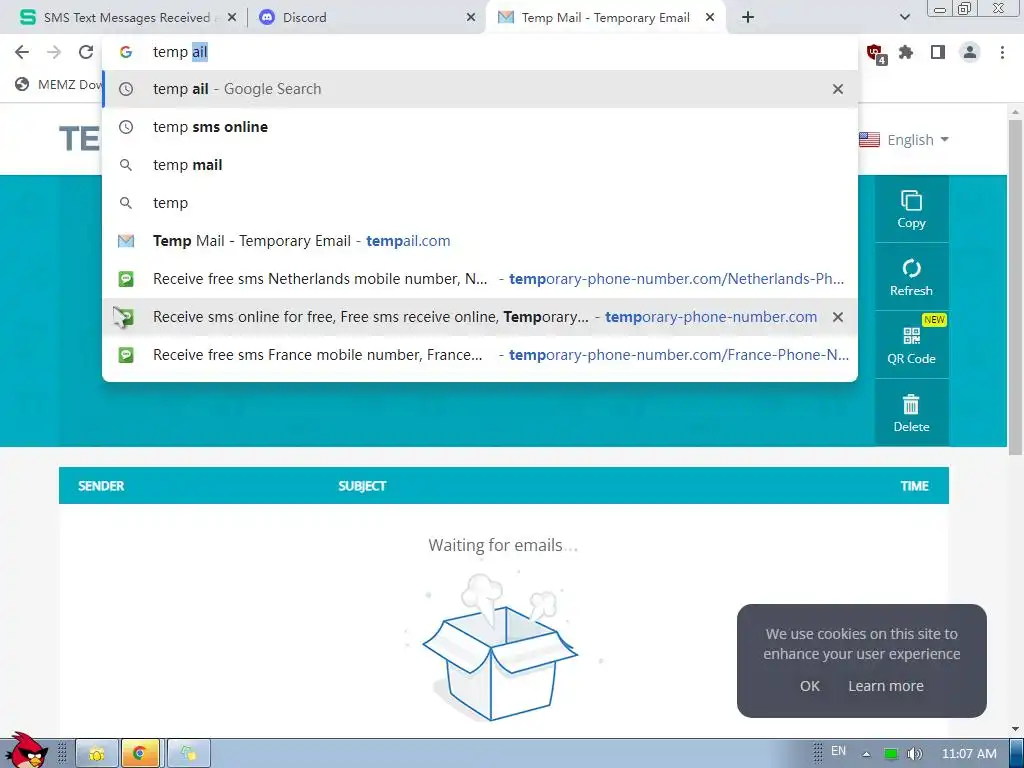Click the volume speaker tray icon
The width and height of the screenshot is (1024, 768).
(915, 754)
